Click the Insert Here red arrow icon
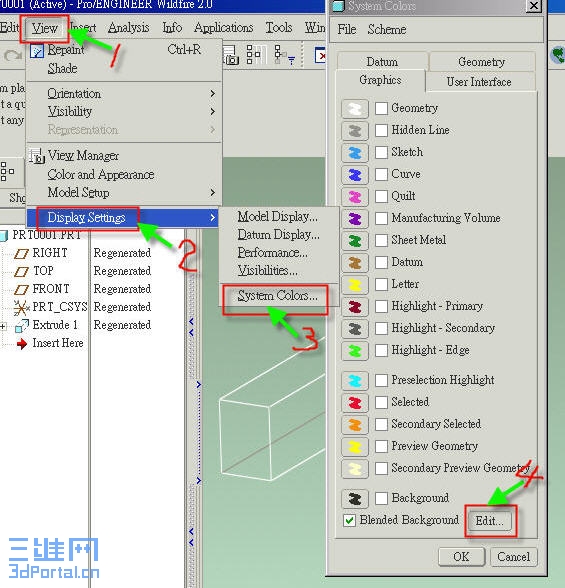Viewport: 565px width, 588px height. [x=22, y=344]
